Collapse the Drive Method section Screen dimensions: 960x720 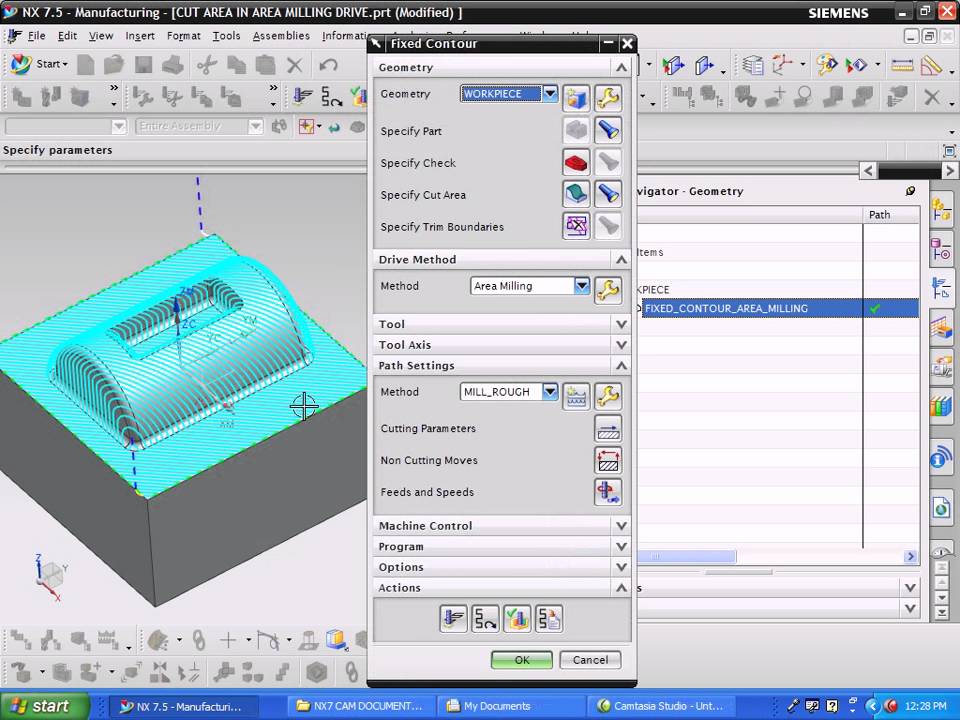tap(621, 260)
